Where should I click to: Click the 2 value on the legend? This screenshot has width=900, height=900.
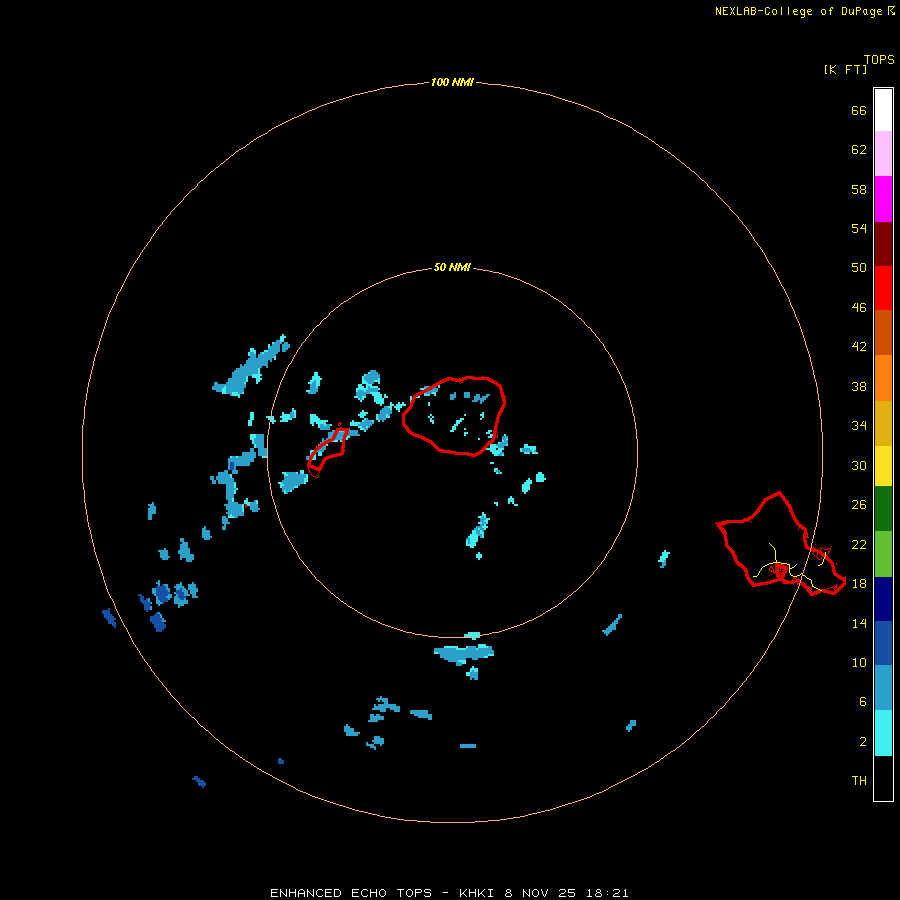tap(862, 742)
